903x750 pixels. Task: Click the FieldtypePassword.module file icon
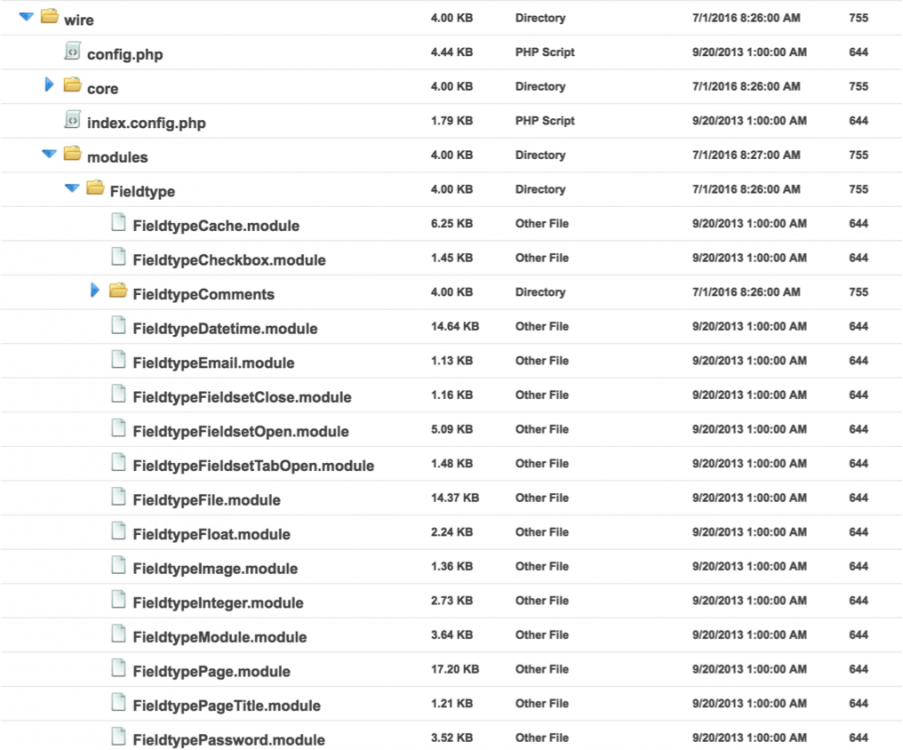coord(118,738)
